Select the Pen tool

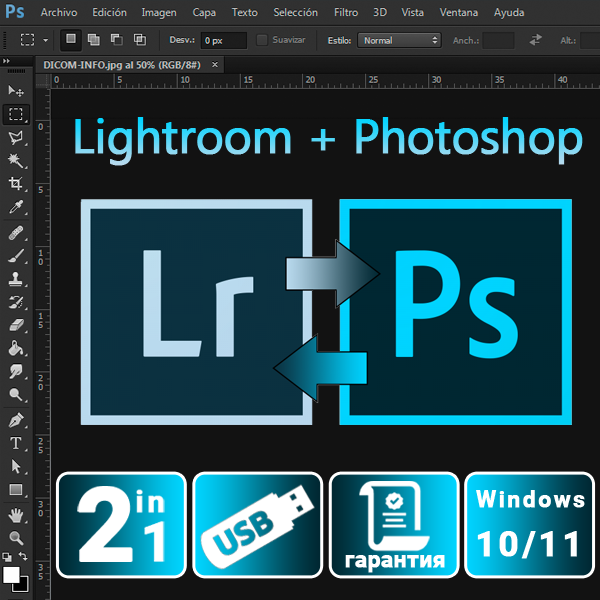tap(16, 420)
